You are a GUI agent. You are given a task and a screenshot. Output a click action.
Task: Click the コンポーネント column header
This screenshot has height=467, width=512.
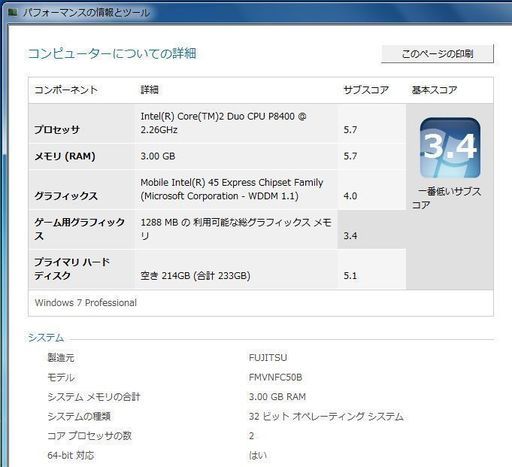[x=66, y=90]
